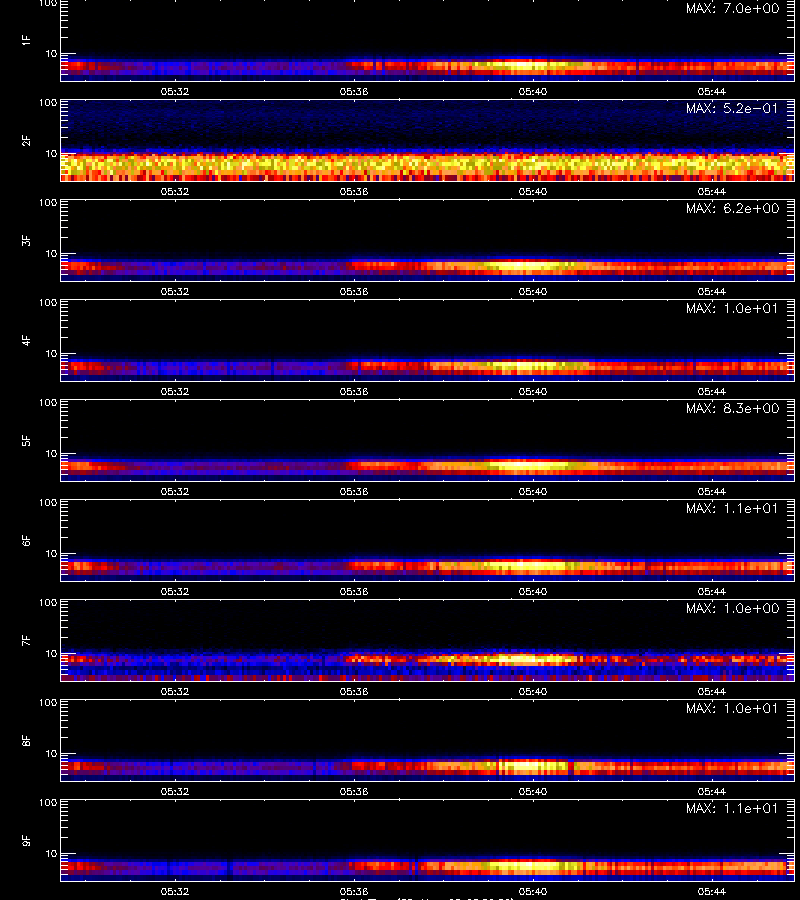800x900 pixels.
Task: Select the 'MAX: 5.2e-01' value in panel 2F
Action: click(x=732, y=108)
